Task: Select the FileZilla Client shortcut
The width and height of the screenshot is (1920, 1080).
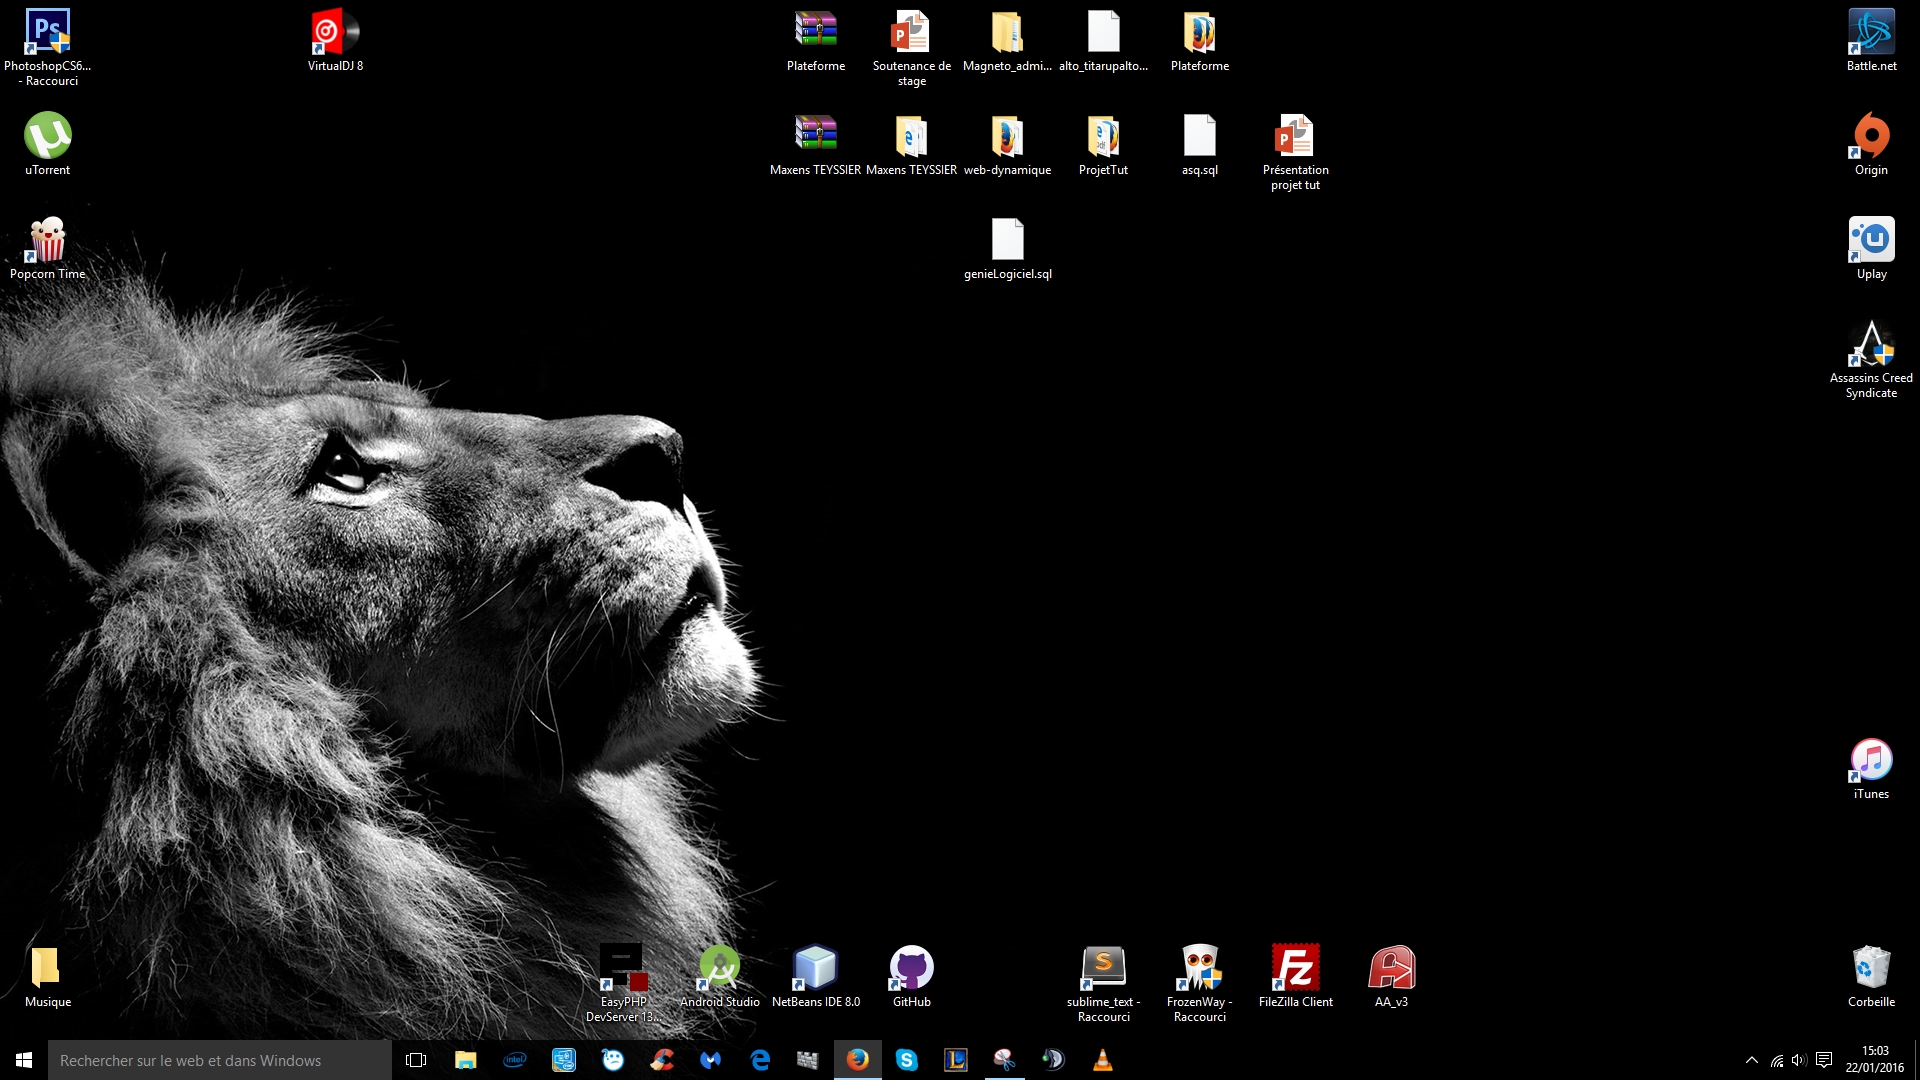Action: 1295,977
